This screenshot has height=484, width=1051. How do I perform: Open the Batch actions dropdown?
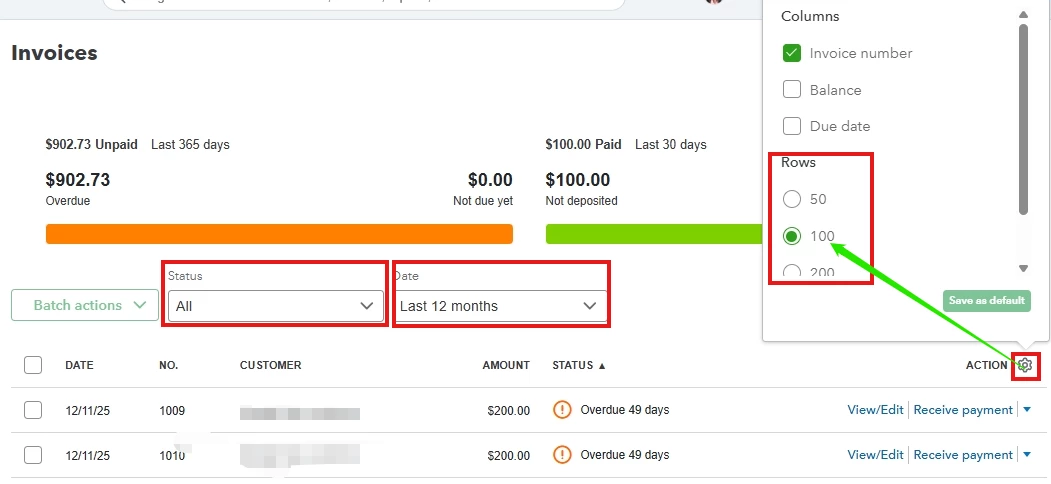click(85, 305)
